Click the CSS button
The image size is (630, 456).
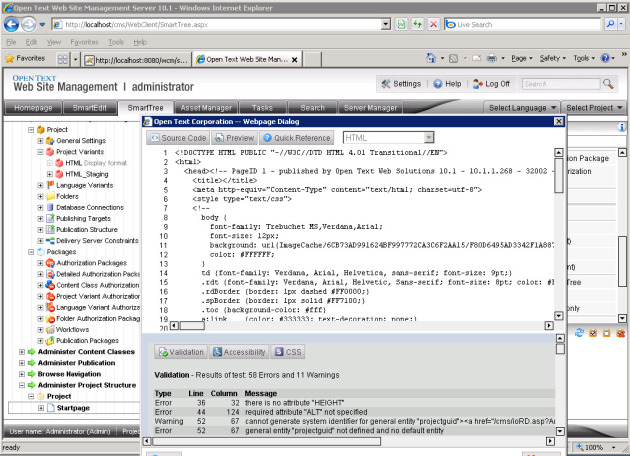(288, 352)
